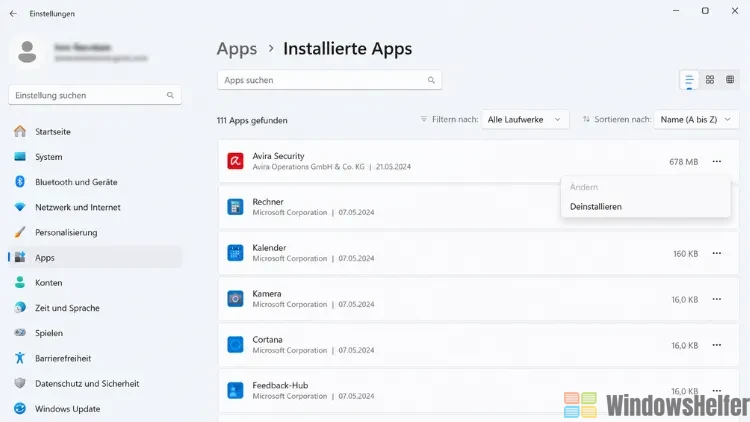This screenshot has width=750, height=422.
Task: Open the Alle Laufwerke filter dropdown
Action: (x=525, y=120)
